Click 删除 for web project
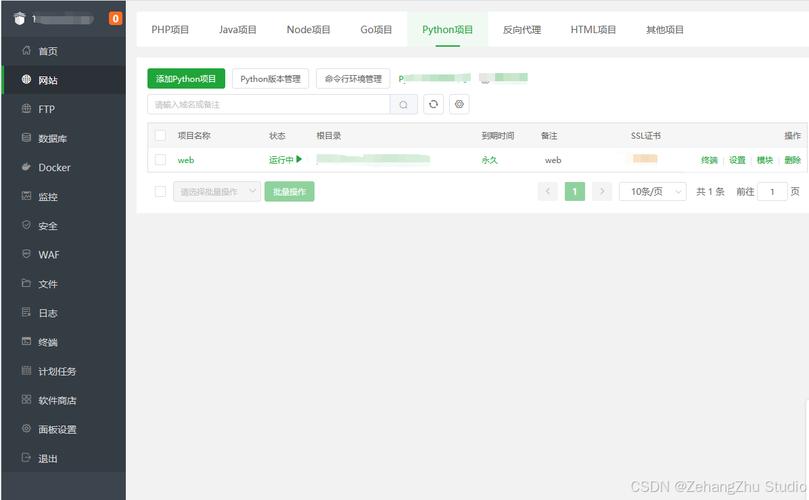 (x=792, y=160)
